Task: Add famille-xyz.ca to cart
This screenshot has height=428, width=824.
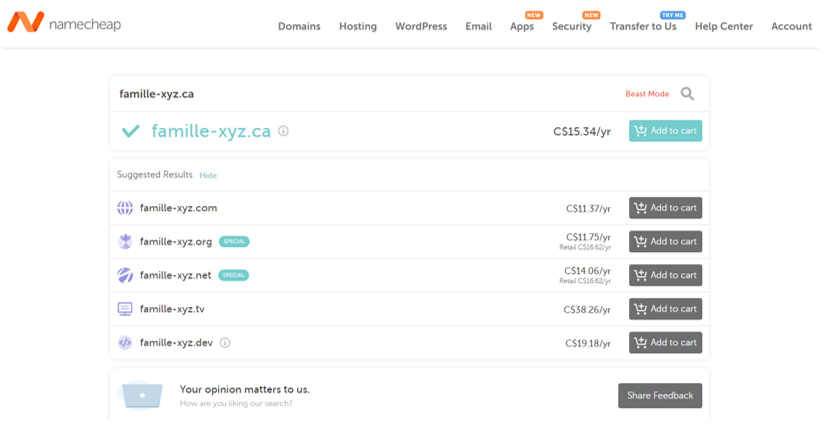Action: [665, 131]
